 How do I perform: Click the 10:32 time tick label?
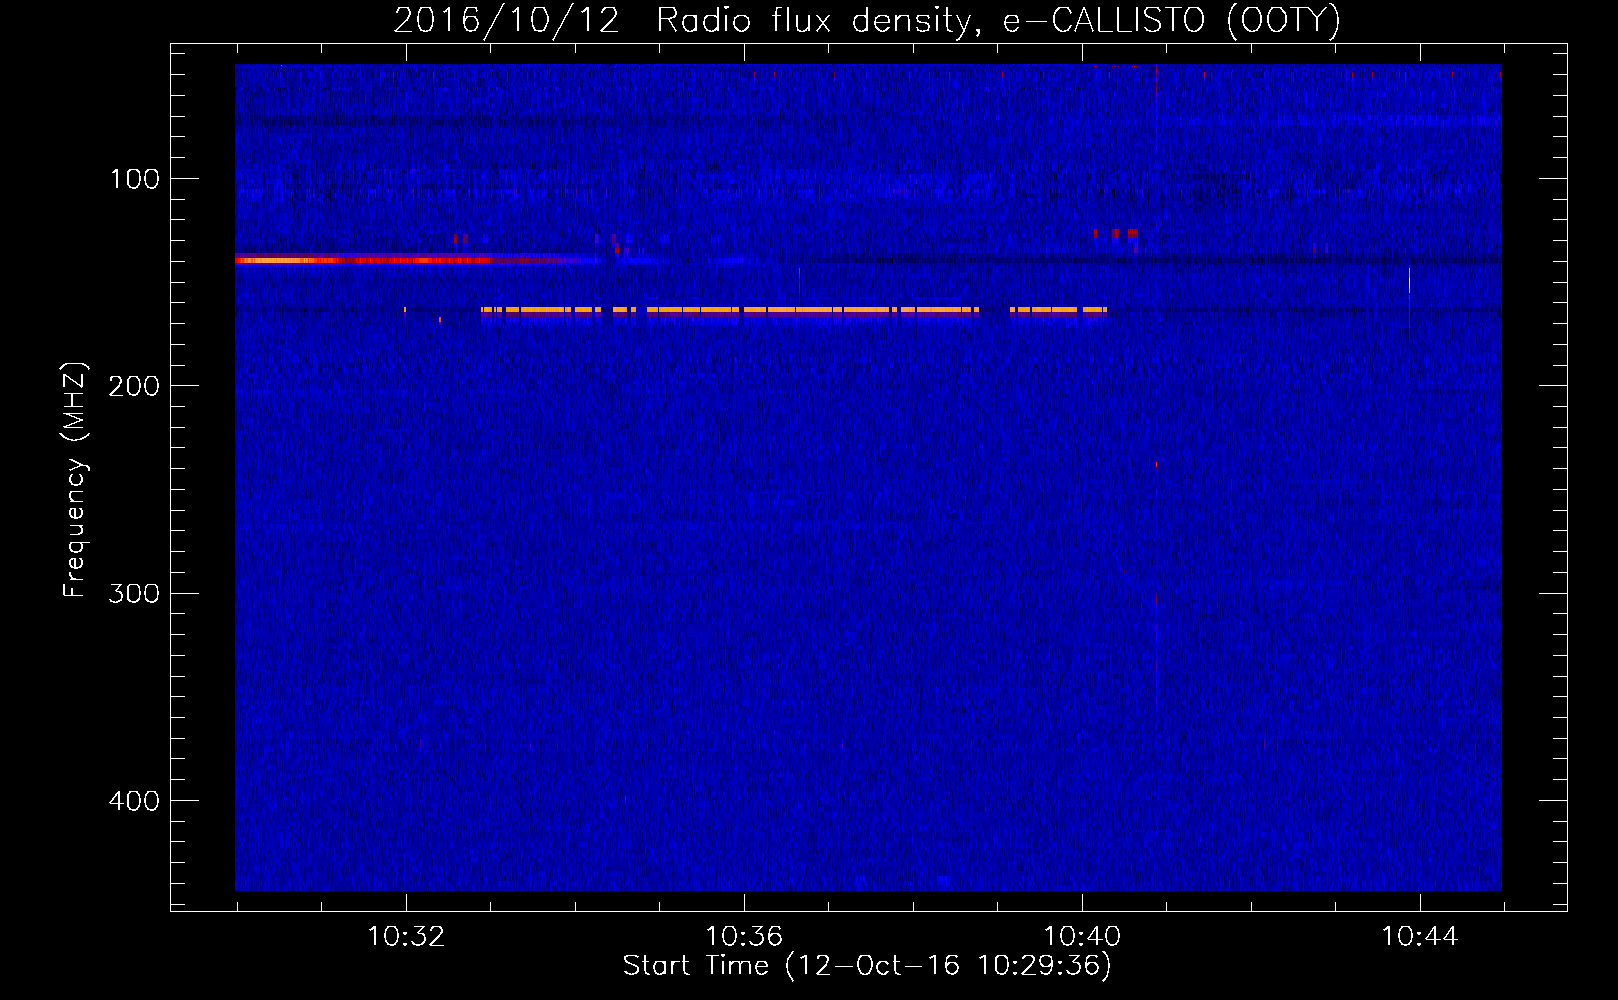click(406, 937)
